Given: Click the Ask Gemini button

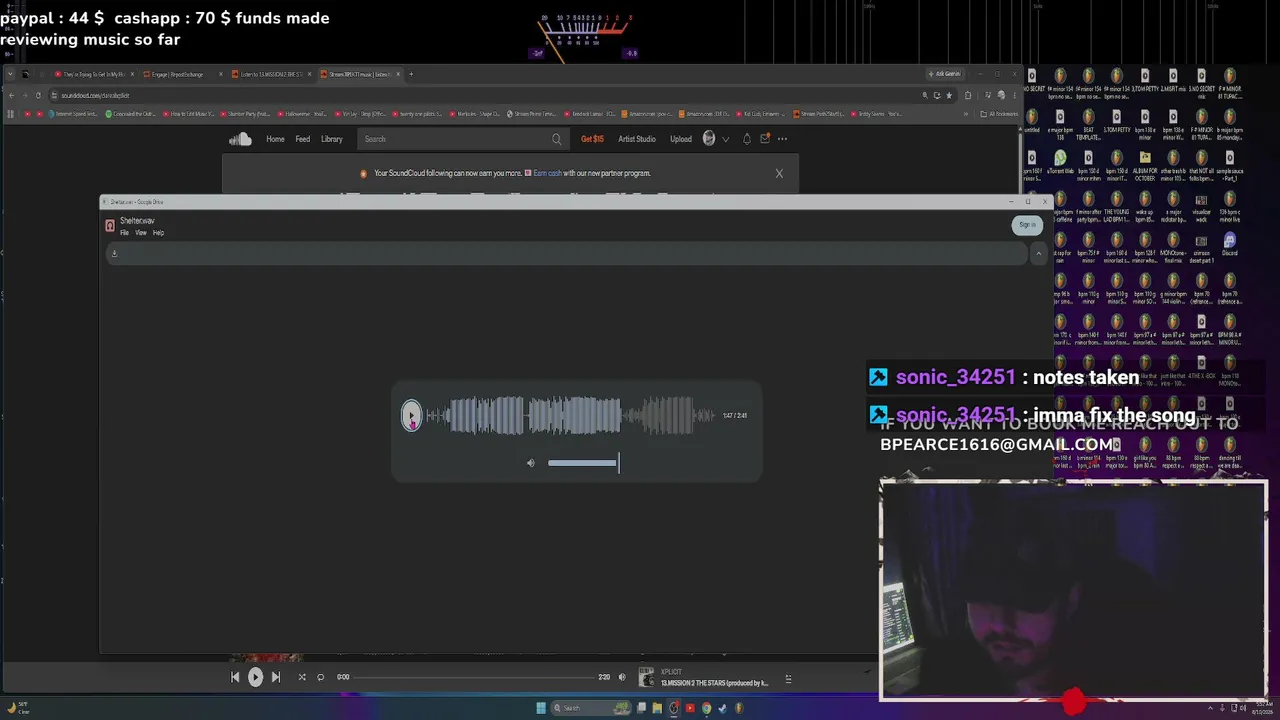Looking at the screenshot, I should pyautogui.click(x=944, y=74).
